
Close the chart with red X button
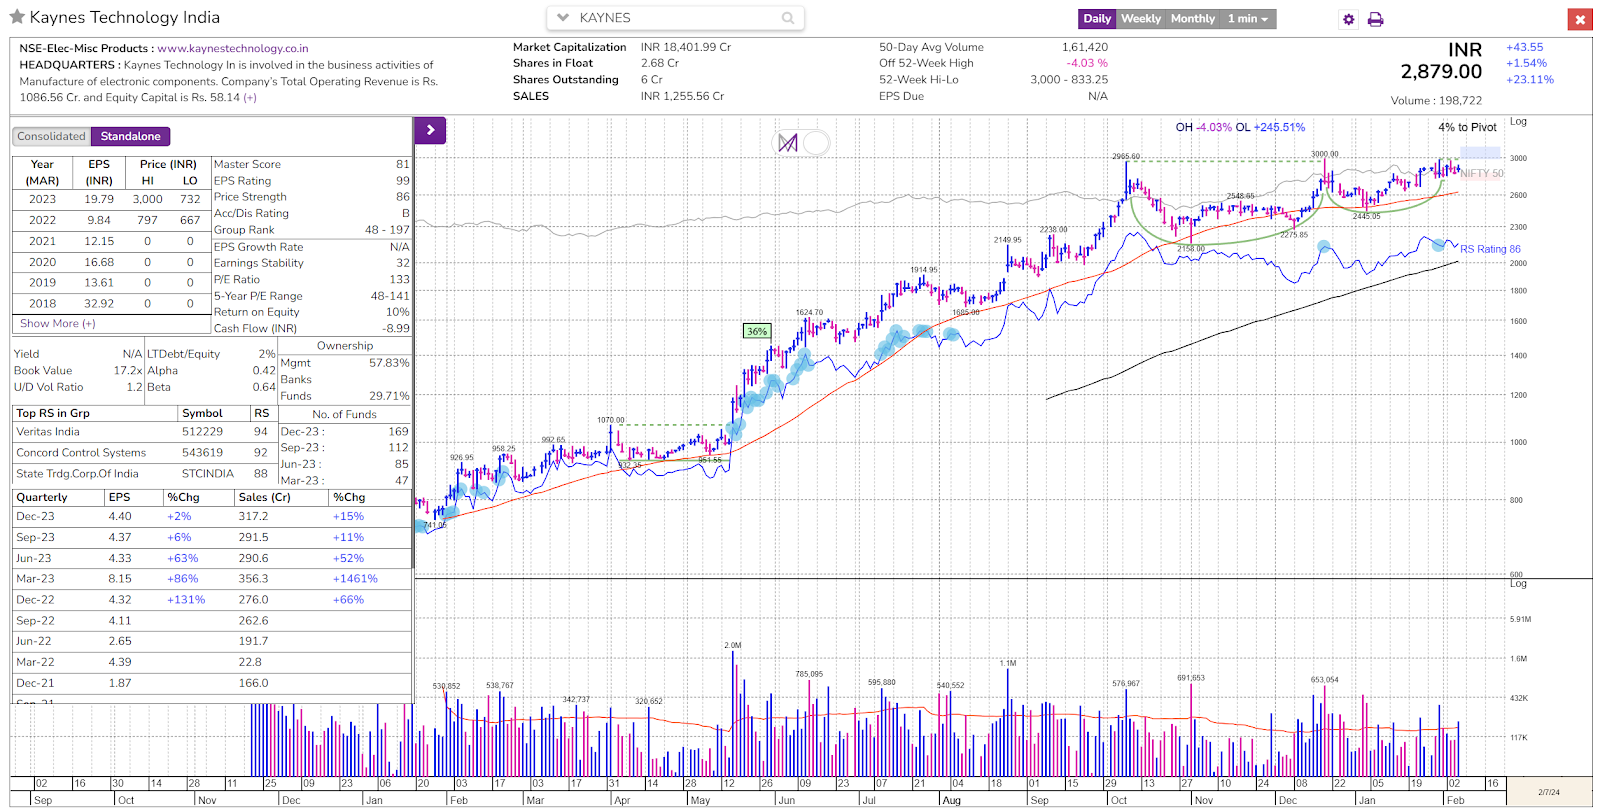pyautogui.click(x=1580, y=19)
